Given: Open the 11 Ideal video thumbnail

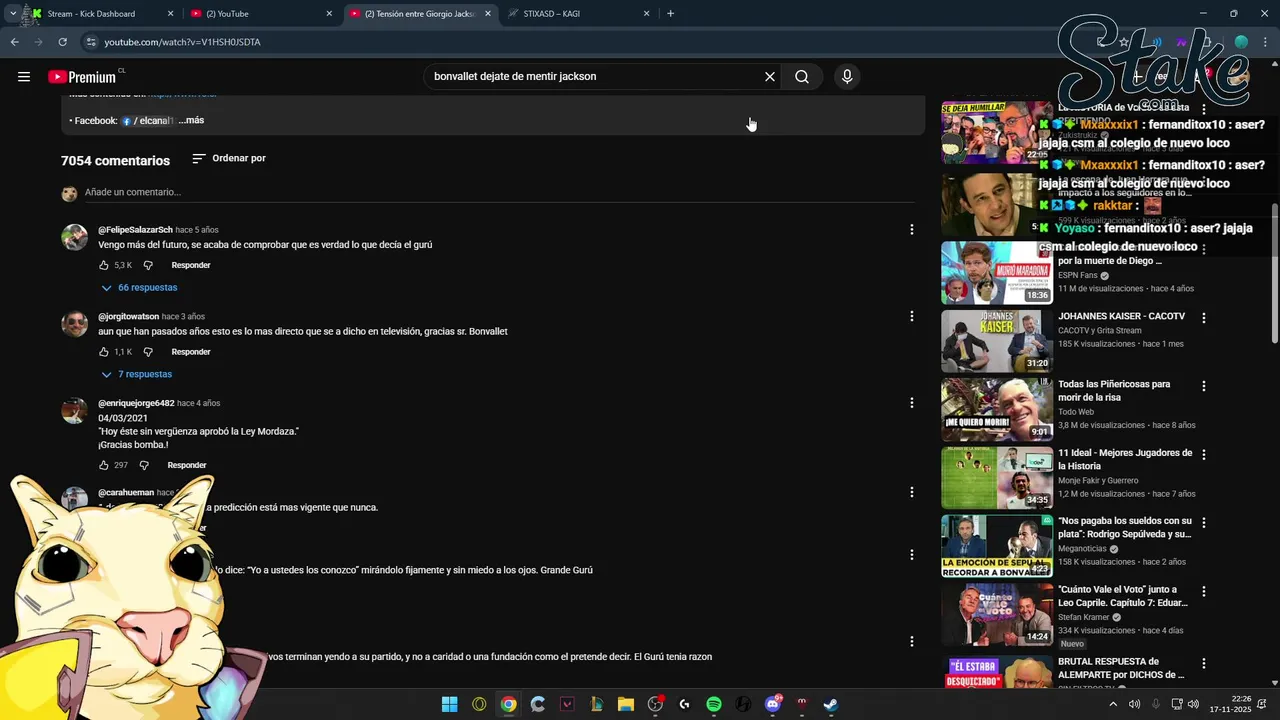Looking at the screenshot, I should (997, 478).
